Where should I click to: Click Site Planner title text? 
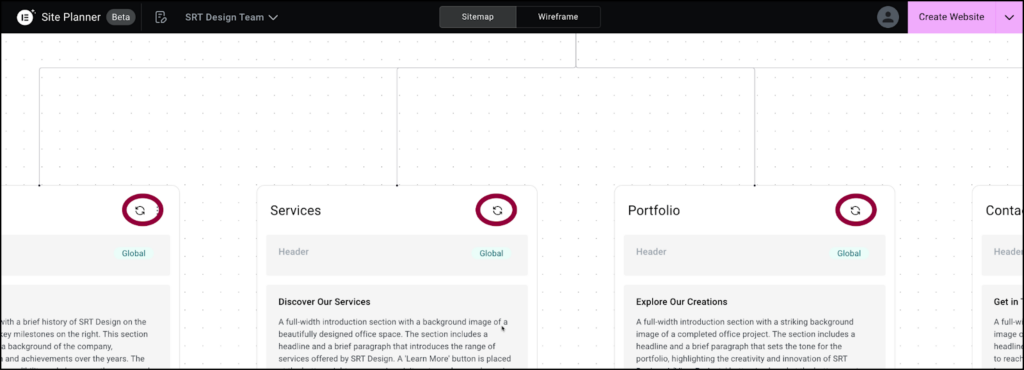(71, 17)
